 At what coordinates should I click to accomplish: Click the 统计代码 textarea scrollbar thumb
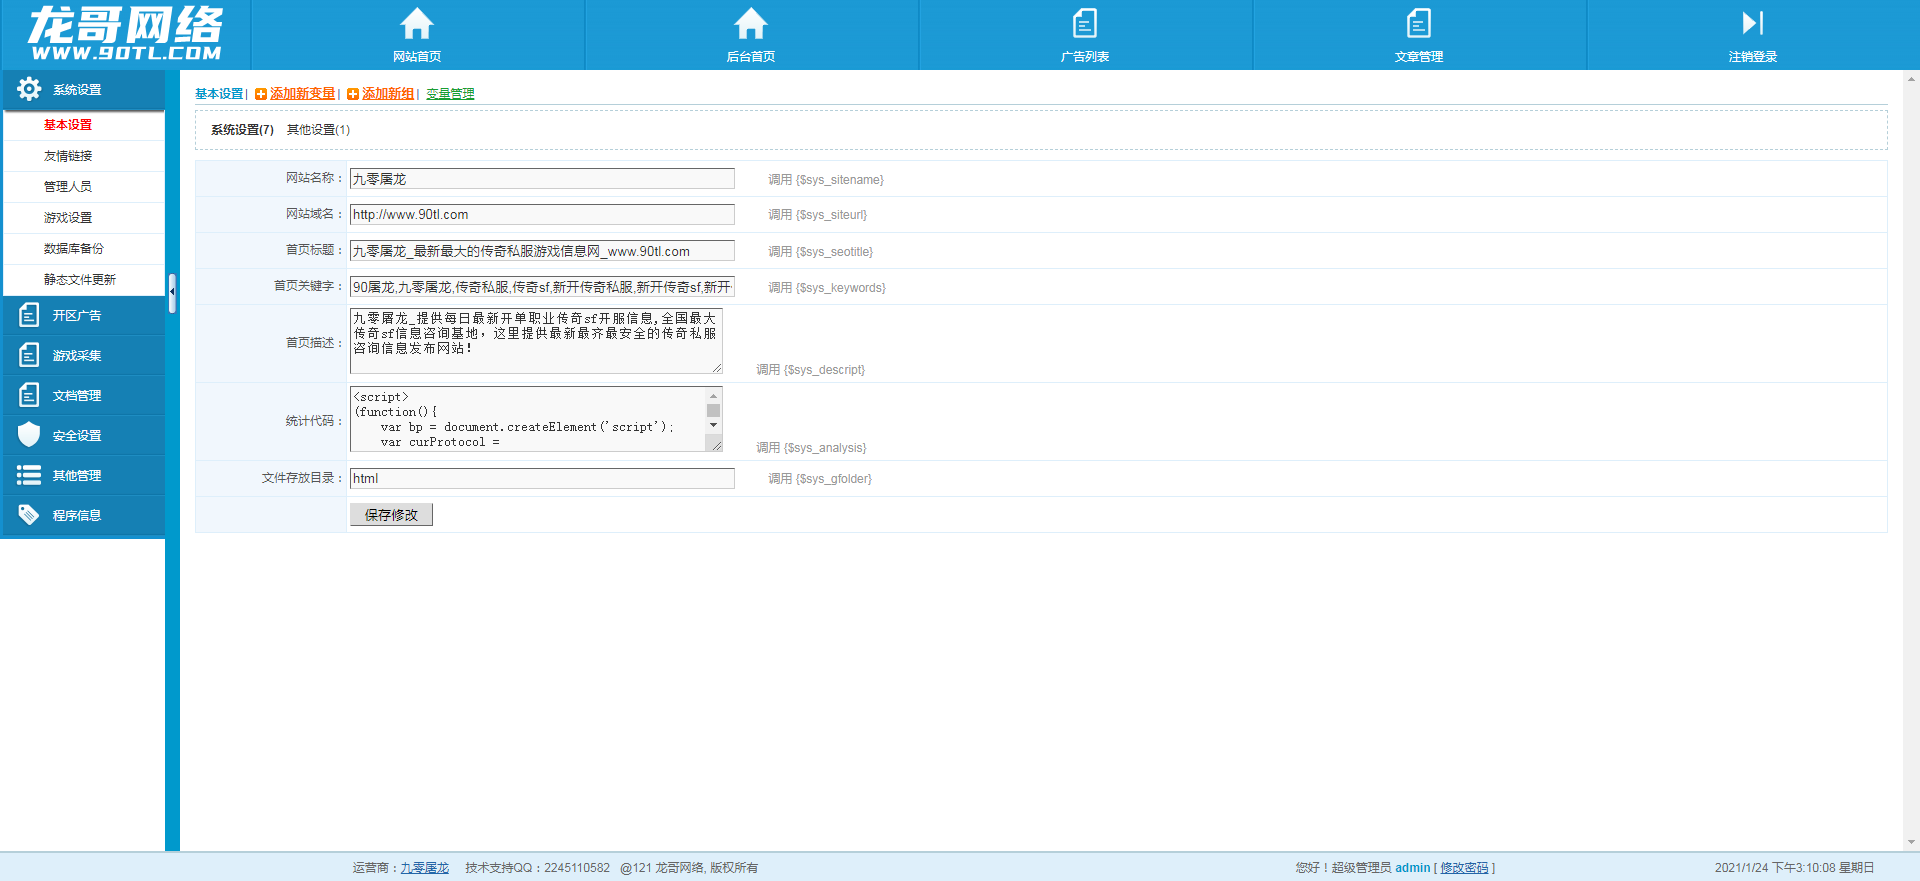tap(714, 410)
